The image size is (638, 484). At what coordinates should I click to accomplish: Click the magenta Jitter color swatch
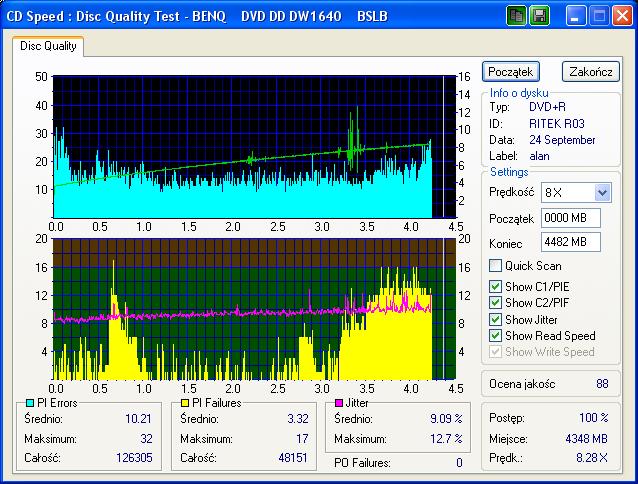pos(339,403)
